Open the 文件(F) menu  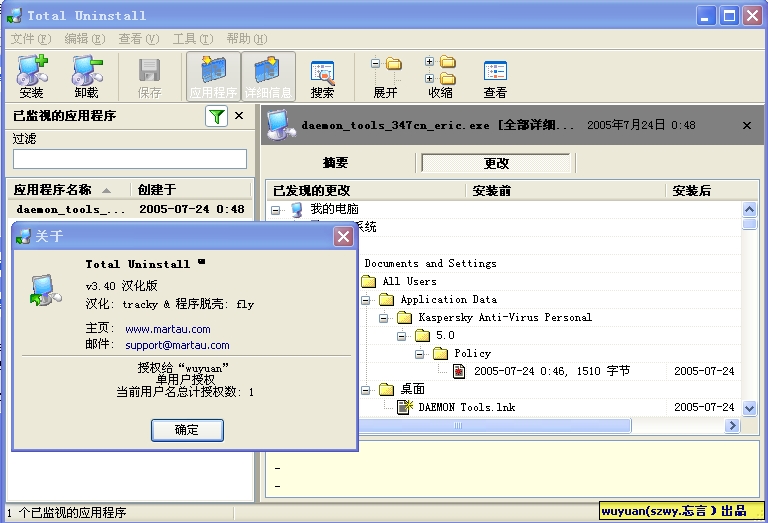(31, 39)
